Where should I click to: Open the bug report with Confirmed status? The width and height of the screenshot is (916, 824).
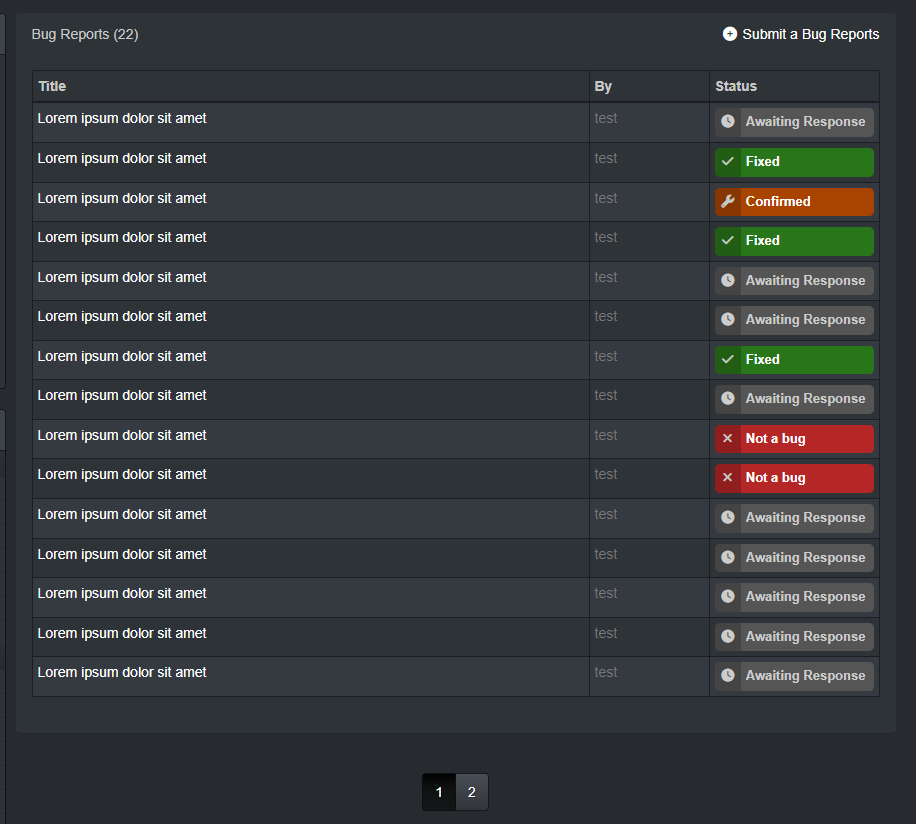tap(122, 199)
